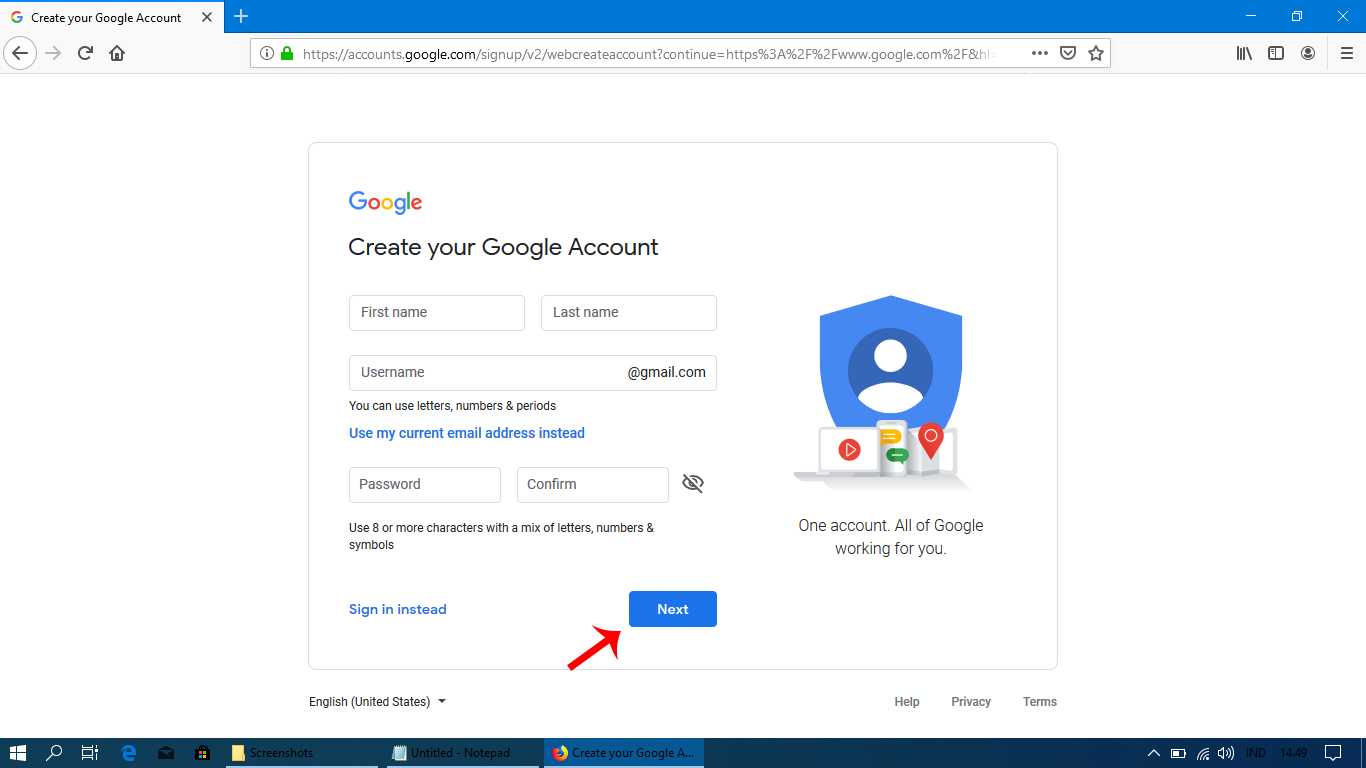Click the Google logo
This screenshot has width=1366, height=768.
pyautogui.click(x=385, y=202)
